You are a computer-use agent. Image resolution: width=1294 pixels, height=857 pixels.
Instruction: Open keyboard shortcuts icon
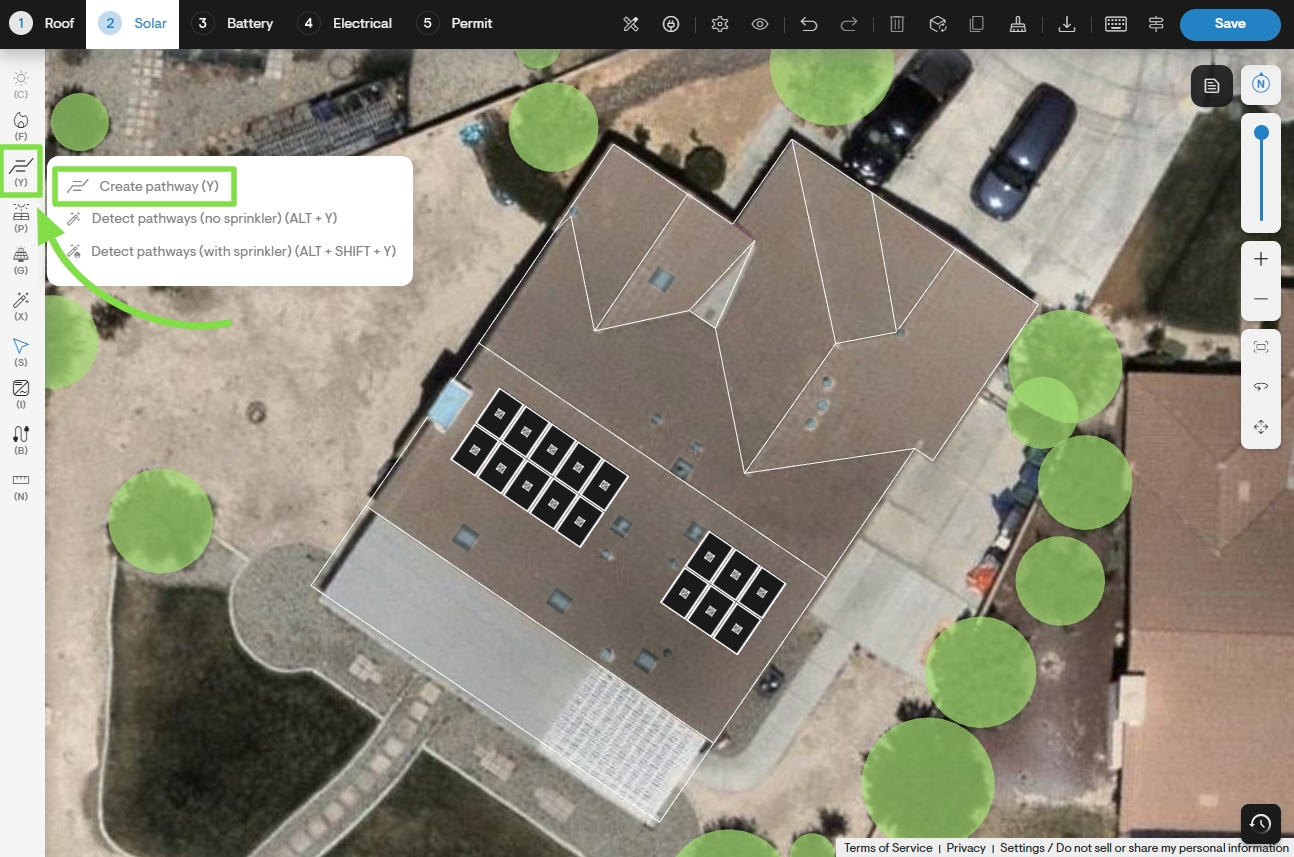(x=1116, y=24)
